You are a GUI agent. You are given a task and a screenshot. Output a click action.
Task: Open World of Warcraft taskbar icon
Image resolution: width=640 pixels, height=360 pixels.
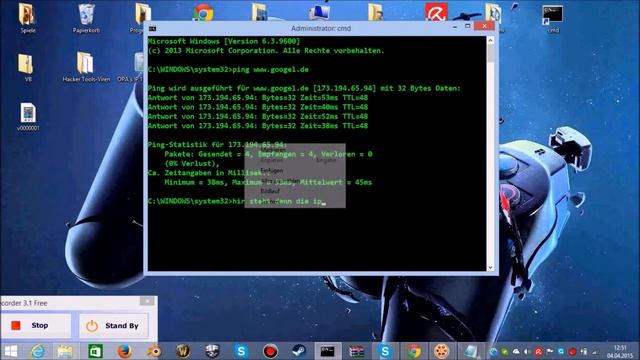(x=183, y=351)
